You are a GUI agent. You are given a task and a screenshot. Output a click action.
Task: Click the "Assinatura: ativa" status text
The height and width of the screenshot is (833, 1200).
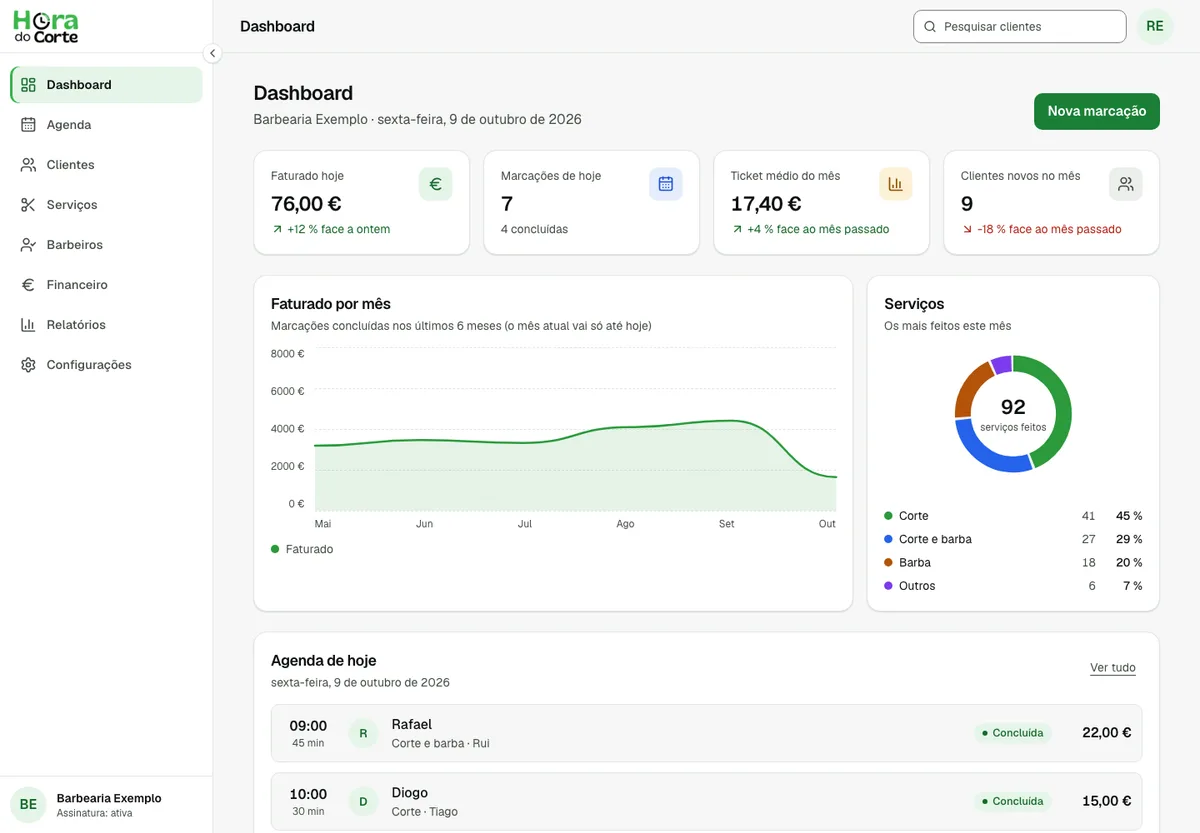(94, 813)
